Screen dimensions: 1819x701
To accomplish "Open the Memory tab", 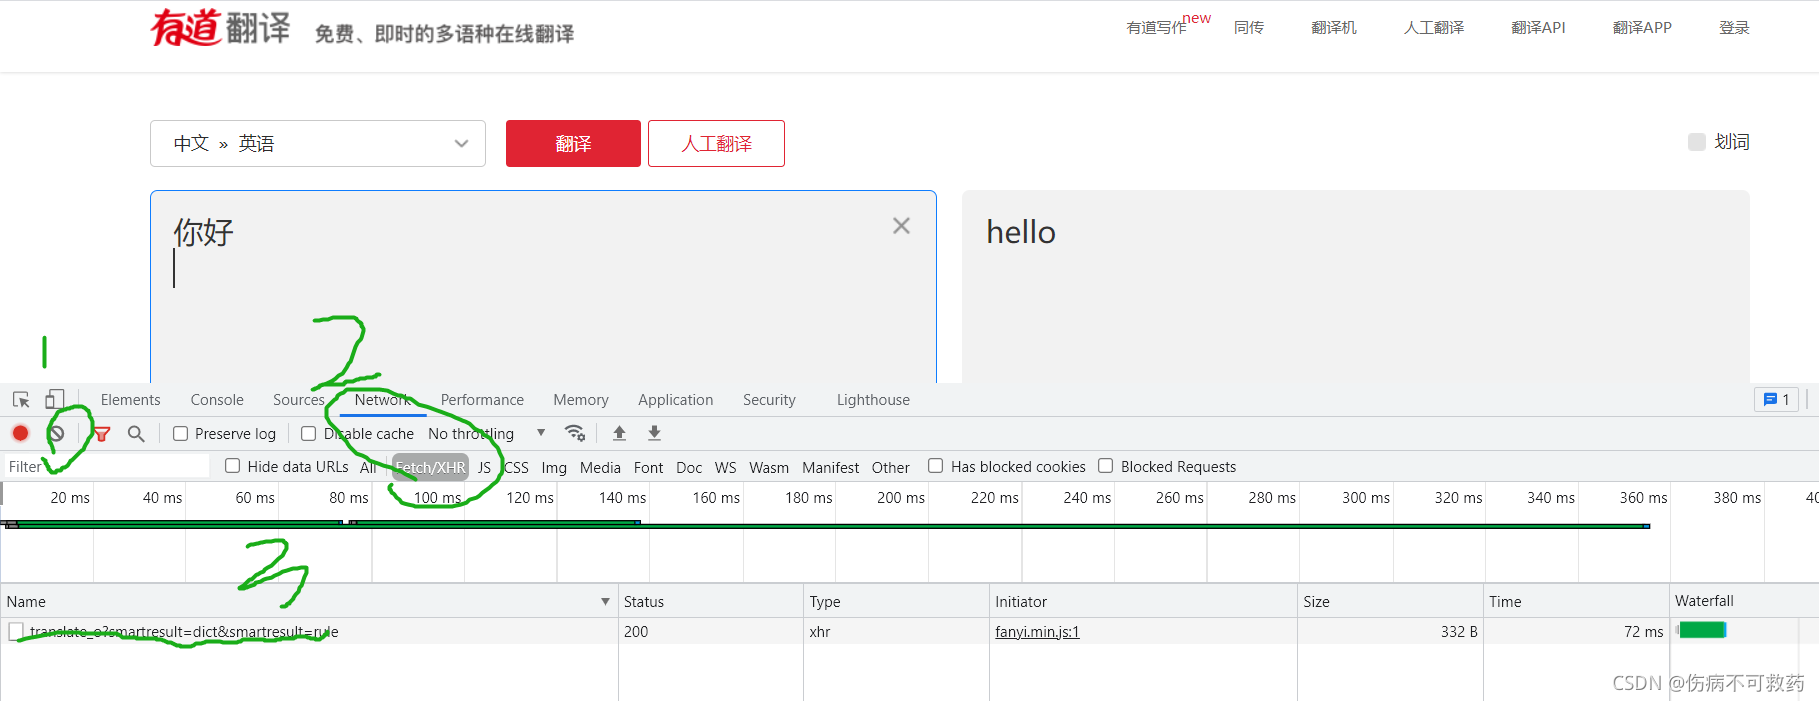I will (581, 400).
